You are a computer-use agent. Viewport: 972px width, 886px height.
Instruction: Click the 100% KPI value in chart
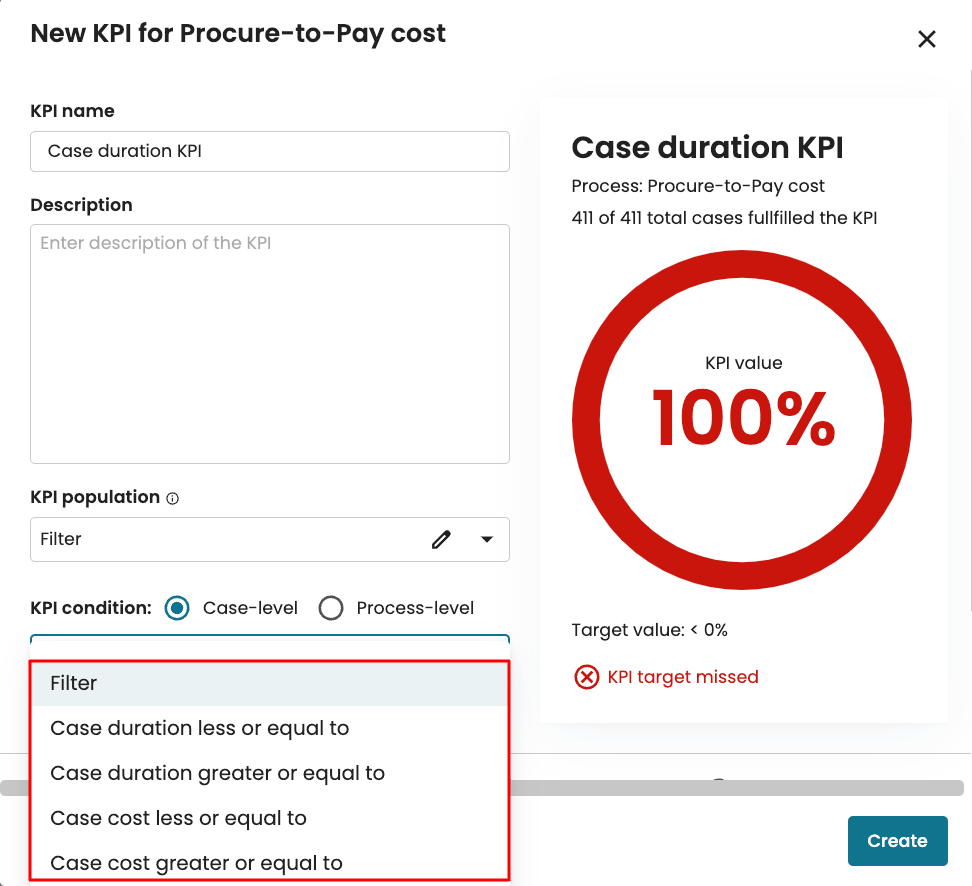coord(743,418)
